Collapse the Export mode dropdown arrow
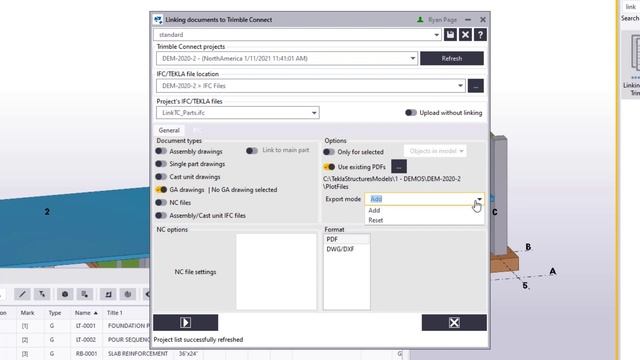The image size is (640, 360). click(479, 199)
